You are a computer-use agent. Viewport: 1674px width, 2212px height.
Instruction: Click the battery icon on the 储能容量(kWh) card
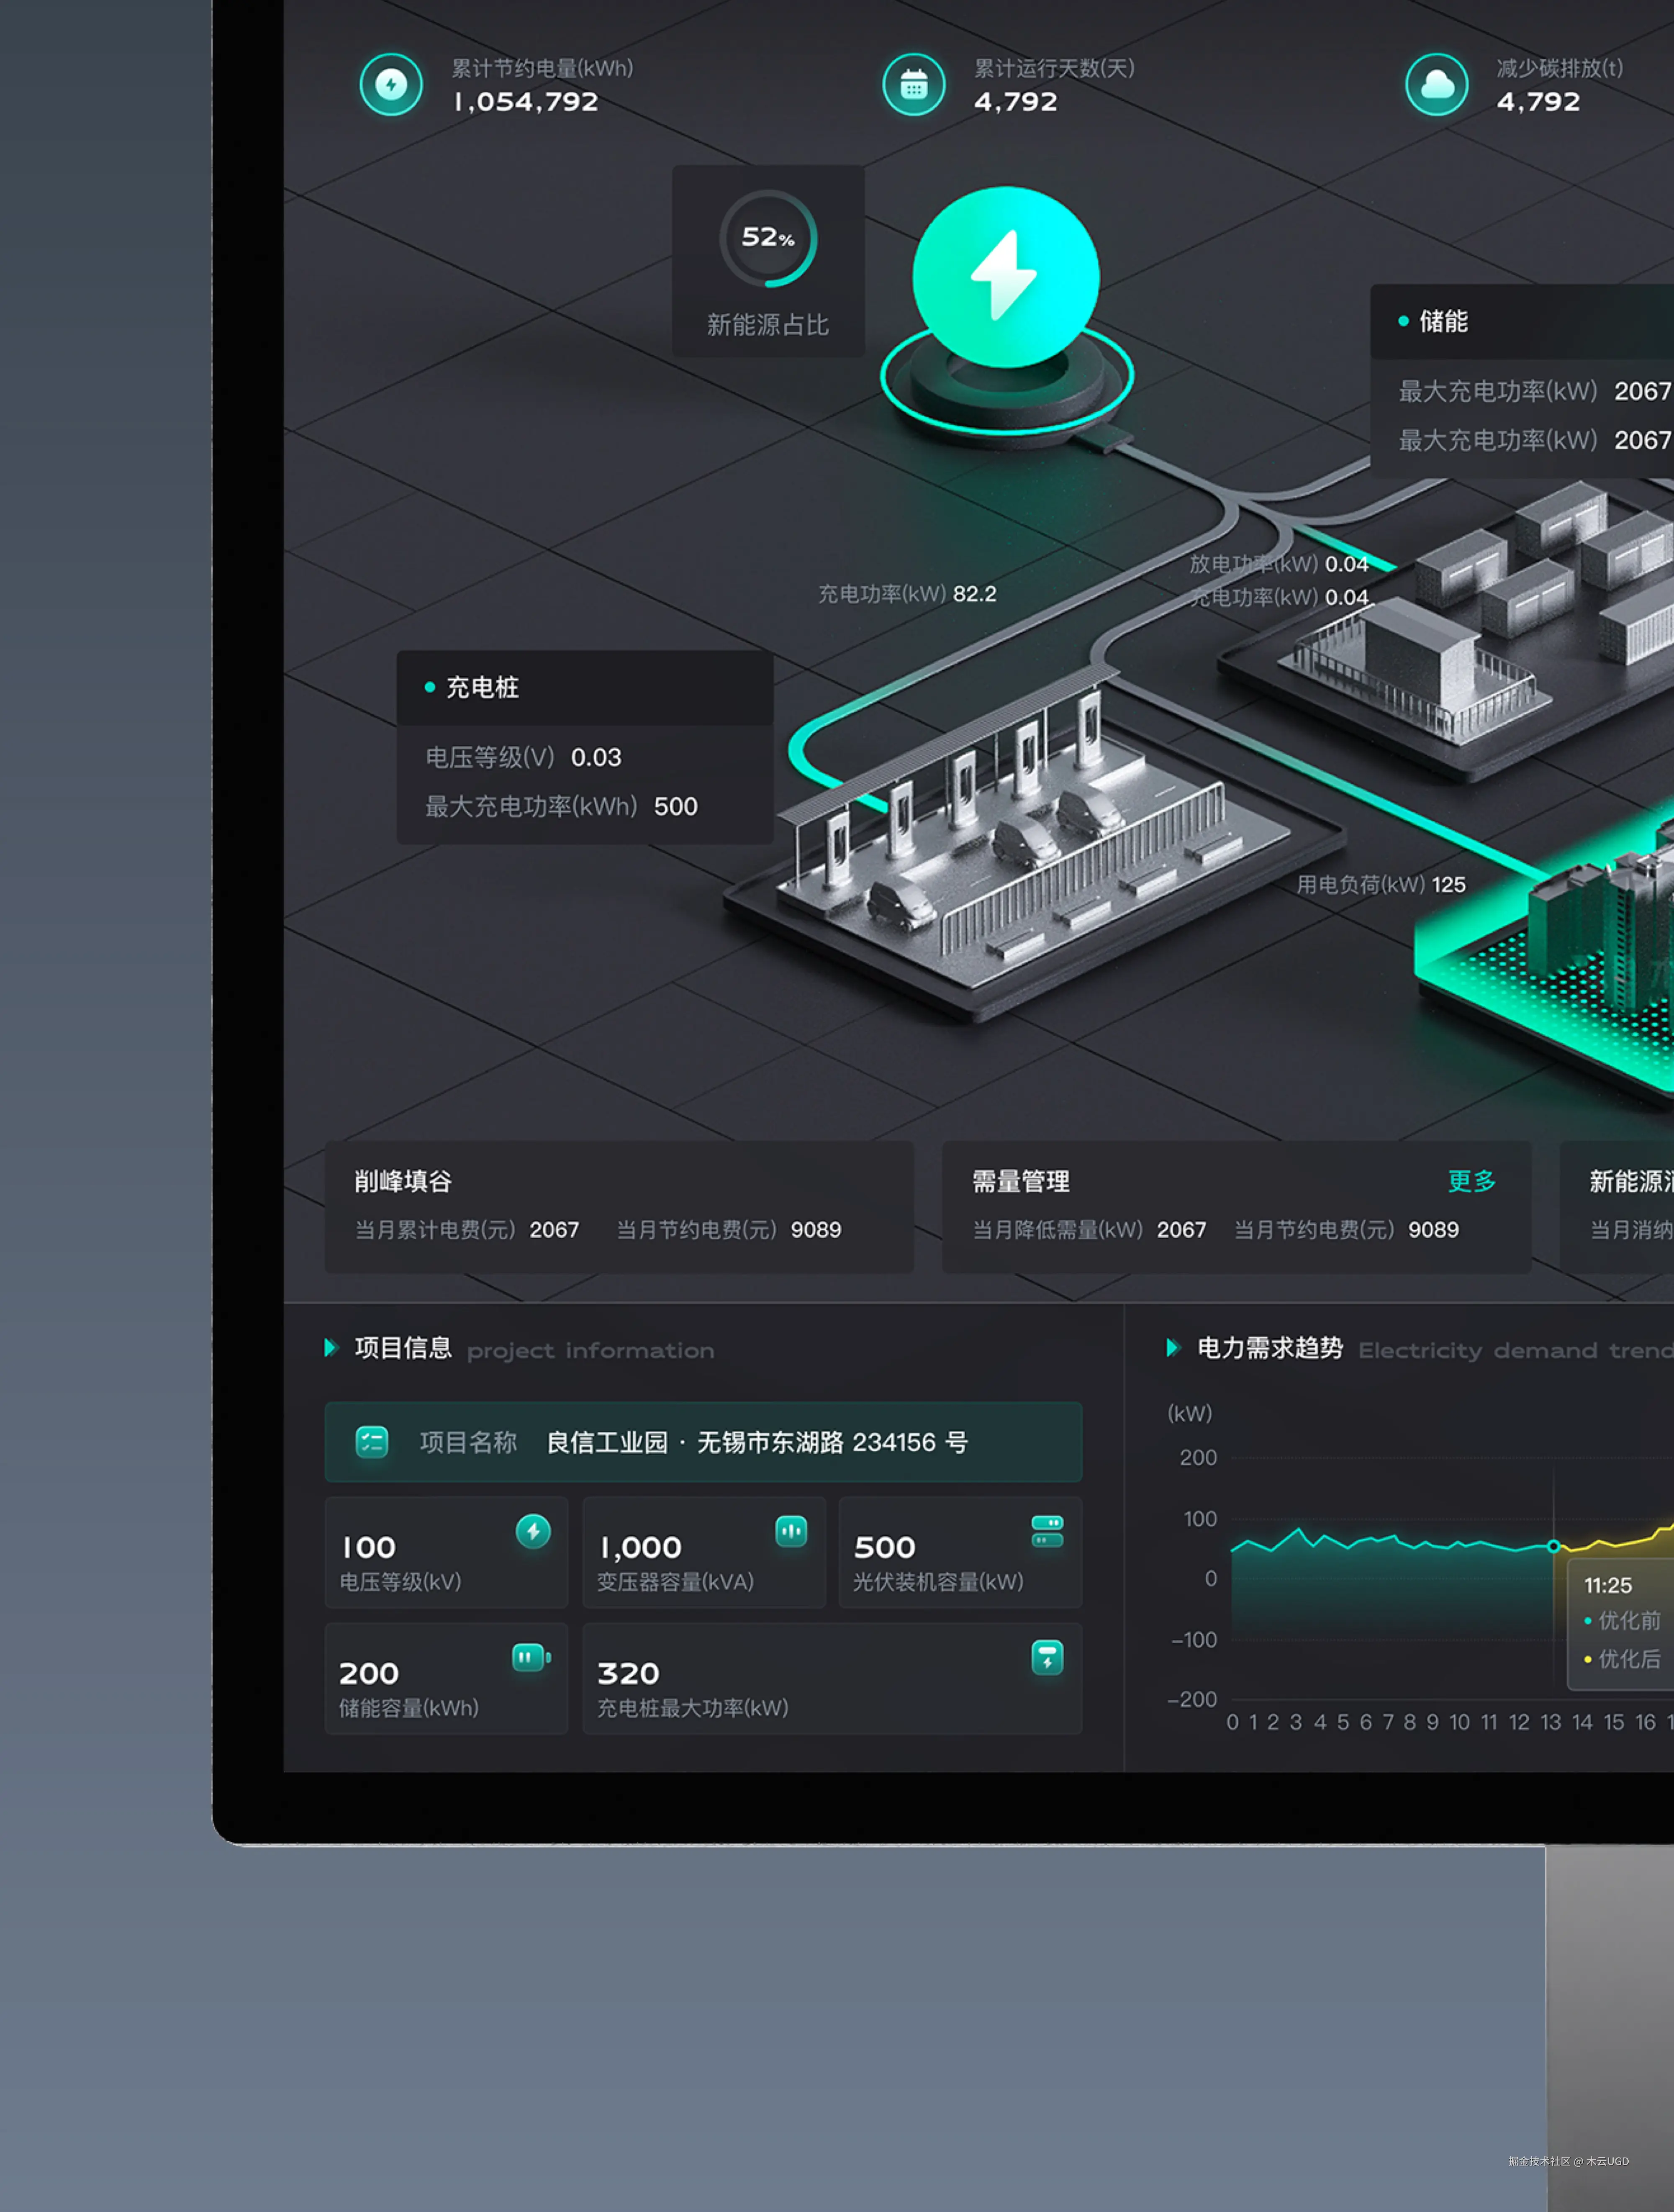pyautogui.click(x=532, y=1657)
